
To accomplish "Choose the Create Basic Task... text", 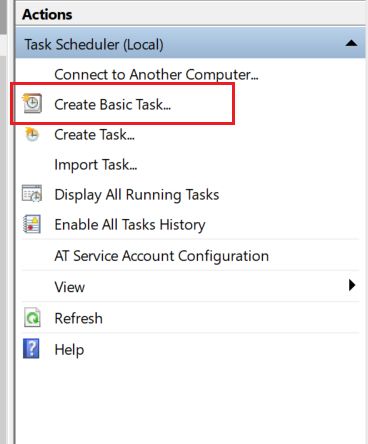I will click(x=113, y=104).
